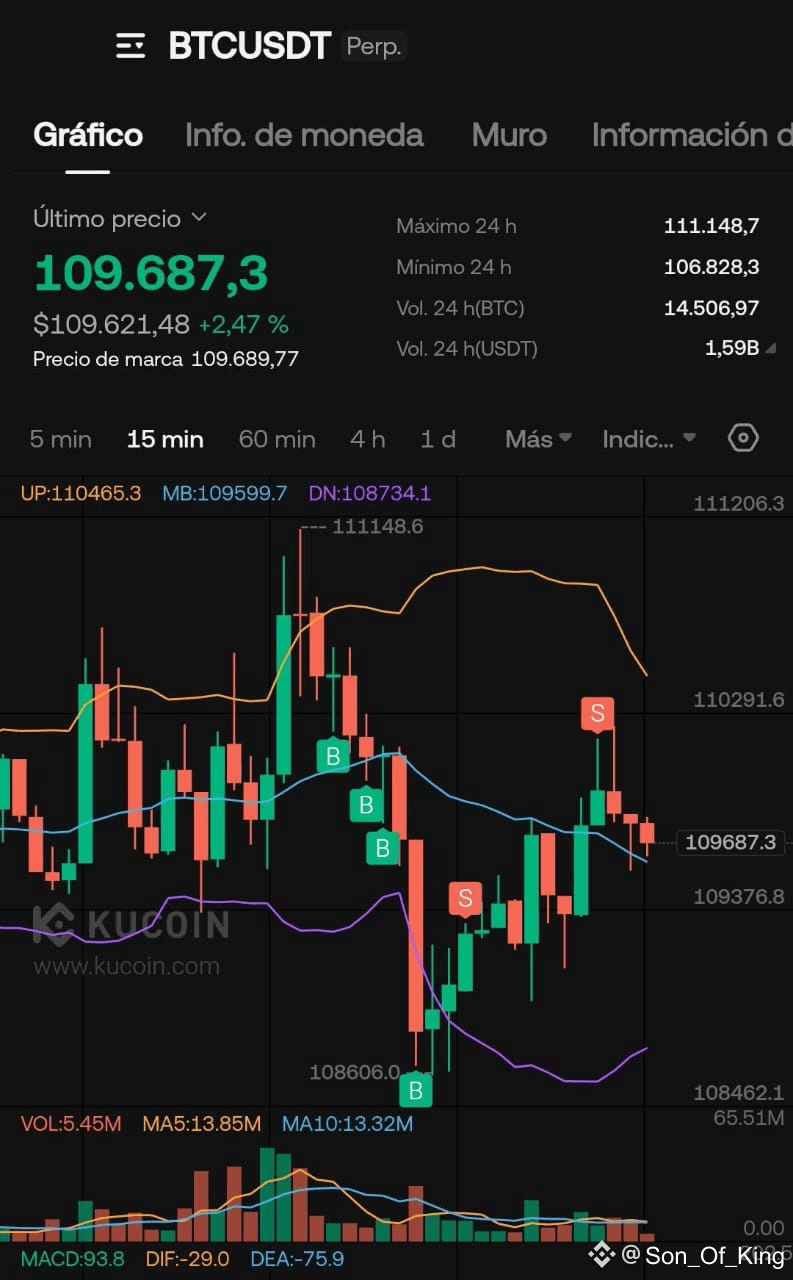Open the Más timeframe dropdown

point(538,439)
